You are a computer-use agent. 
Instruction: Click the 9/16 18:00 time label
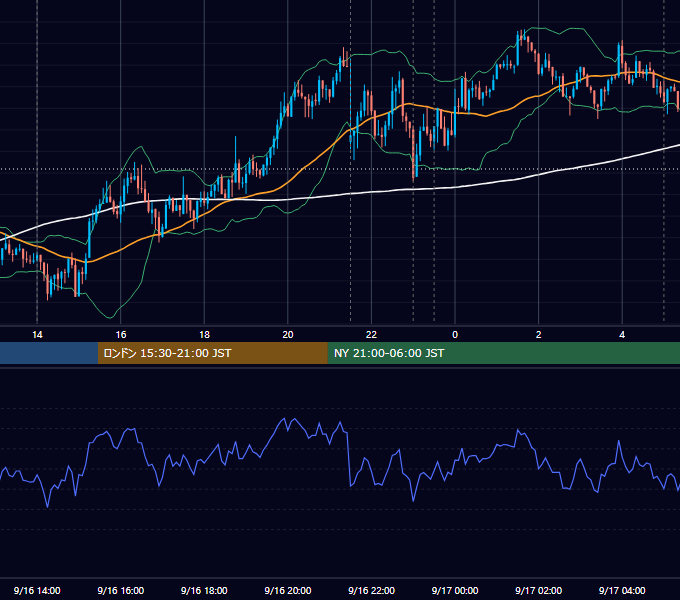204,590
